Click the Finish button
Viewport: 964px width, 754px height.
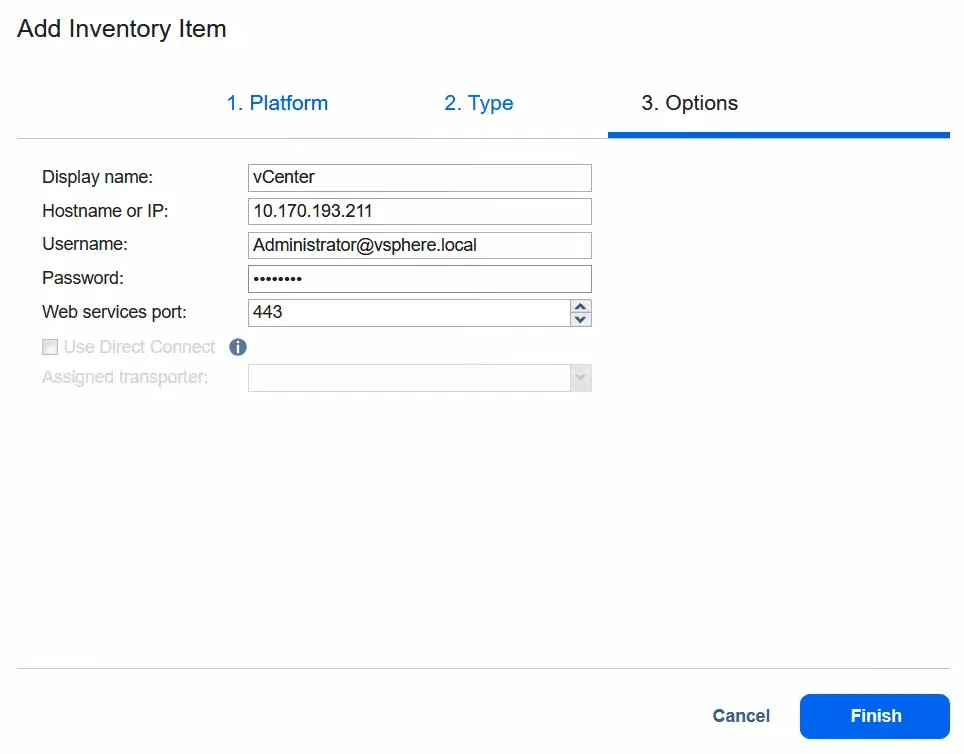(x=874, y=716)
